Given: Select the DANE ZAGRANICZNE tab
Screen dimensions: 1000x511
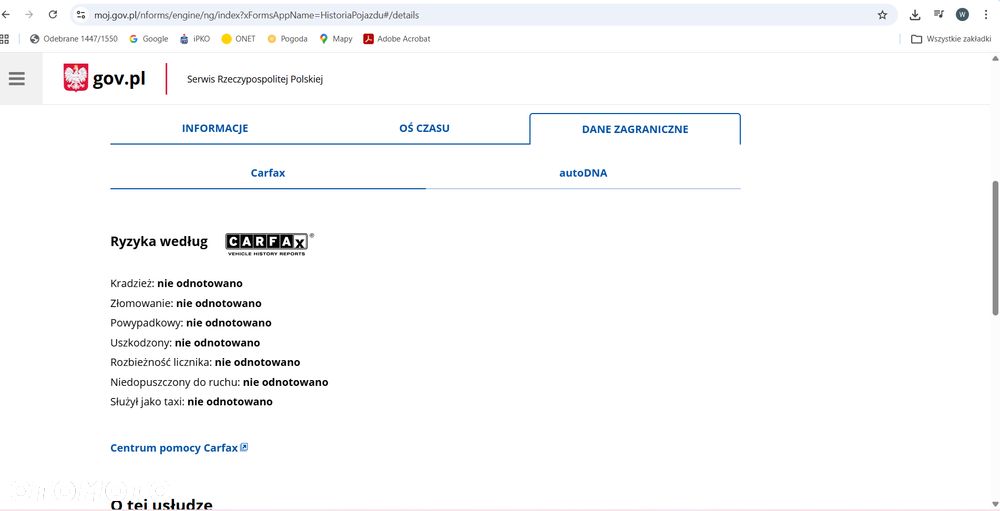Looking at the screenshot, I should pyautogui.click(x=635, y=129).
